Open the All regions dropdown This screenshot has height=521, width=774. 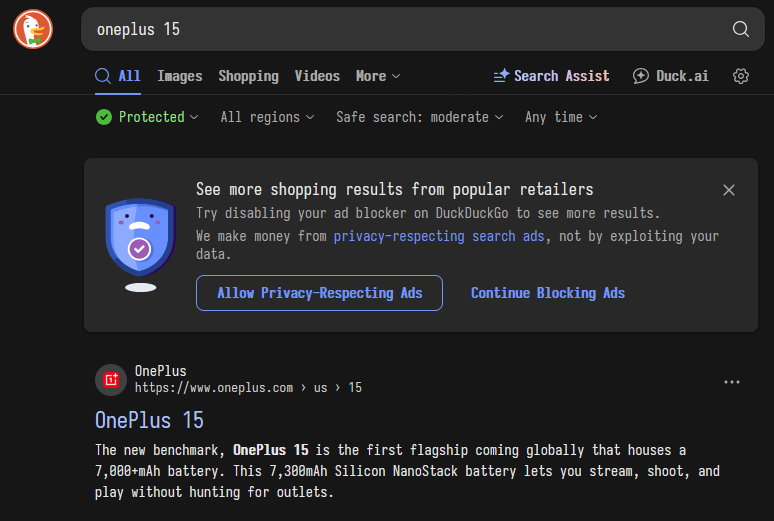coord(267,117)
